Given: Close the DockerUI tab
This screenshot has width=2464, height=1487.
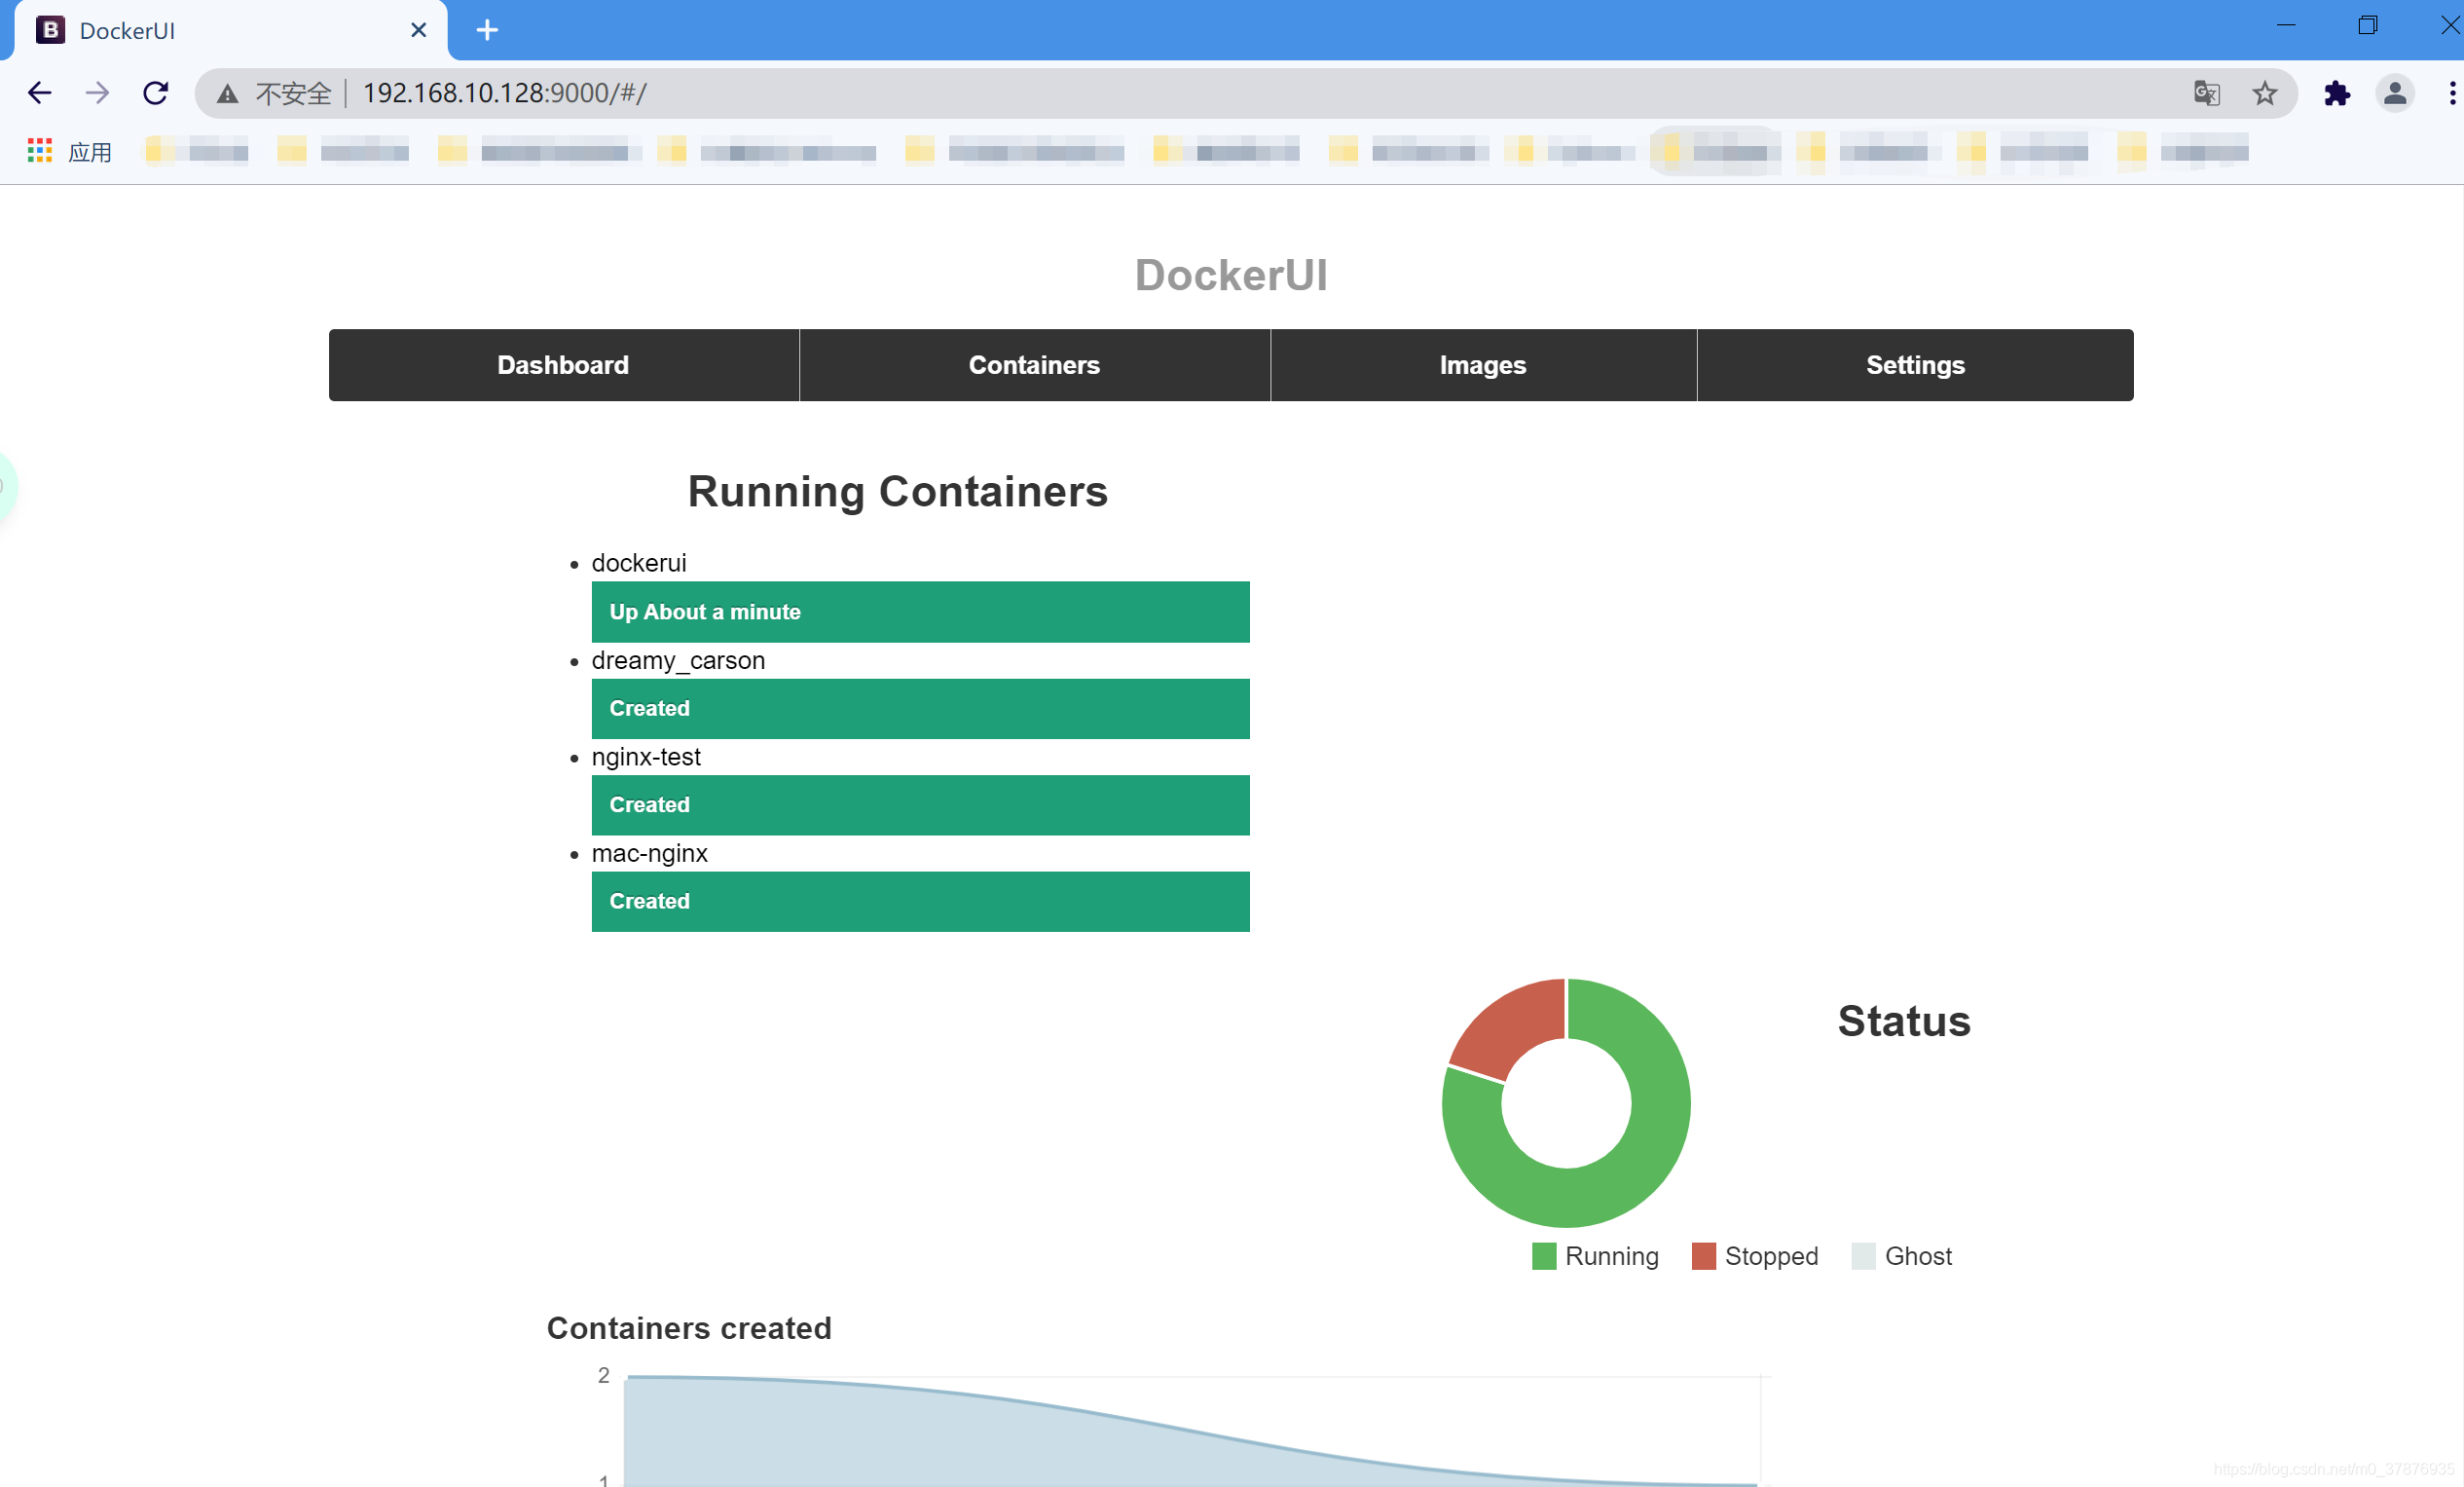Looking at the screenshot, I should [419, 30].
